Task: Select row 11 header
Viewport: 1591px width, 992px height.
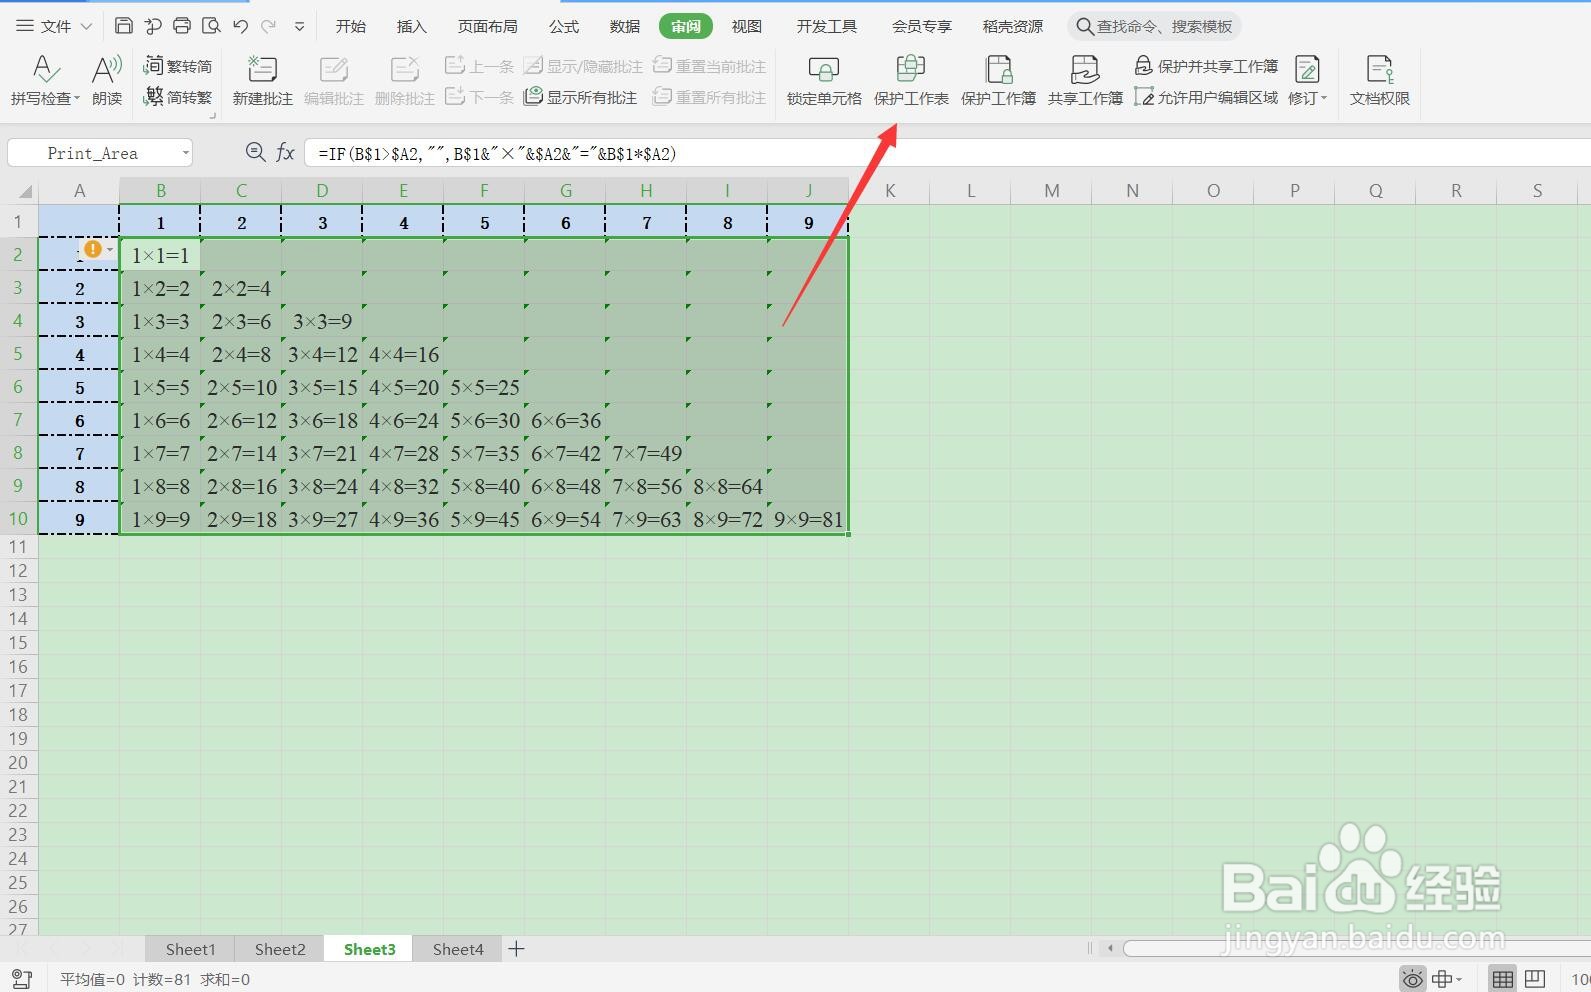Action: [18, 546]
